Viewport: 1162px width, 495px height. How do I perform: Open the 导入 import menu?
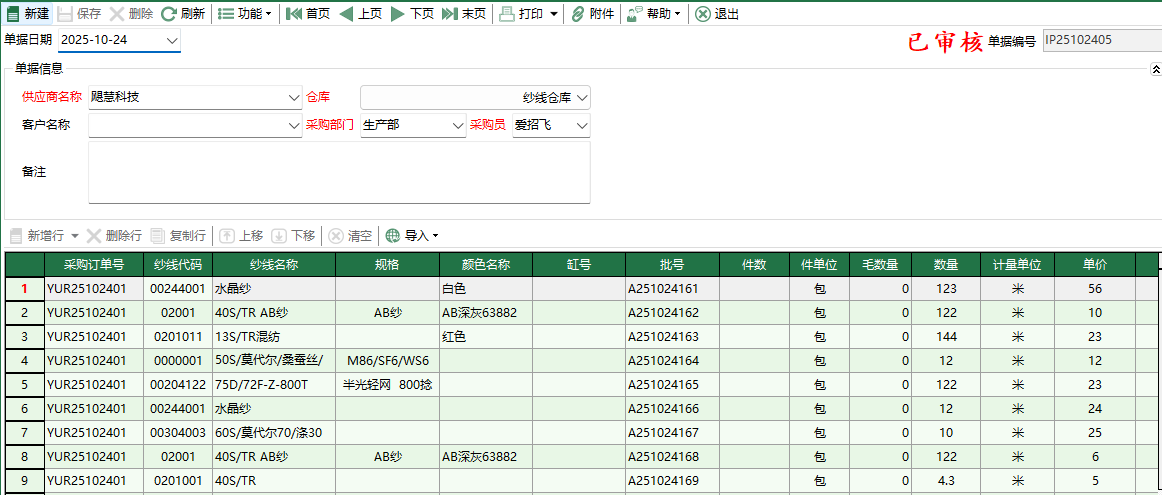tap(412, 236)
